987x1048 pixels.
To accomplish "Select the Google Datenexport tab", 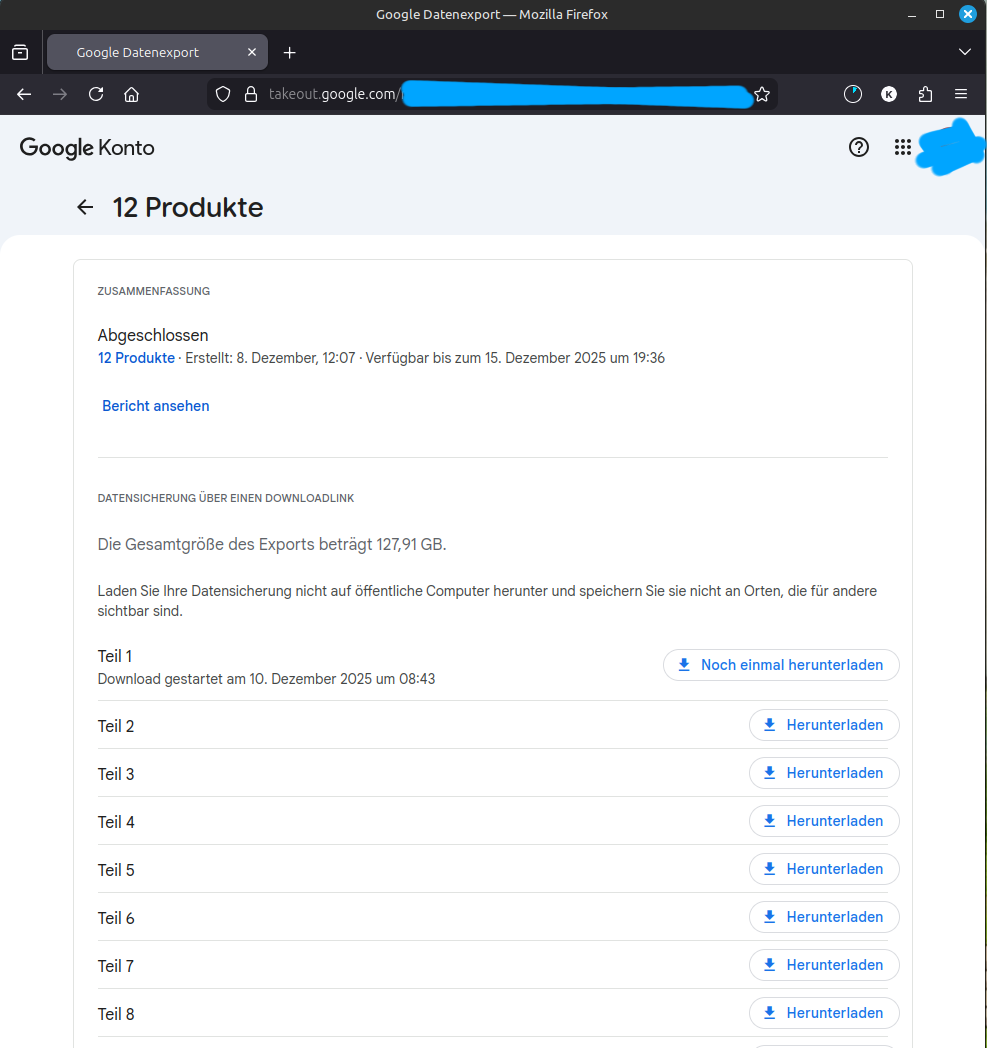I will (138, 52).
